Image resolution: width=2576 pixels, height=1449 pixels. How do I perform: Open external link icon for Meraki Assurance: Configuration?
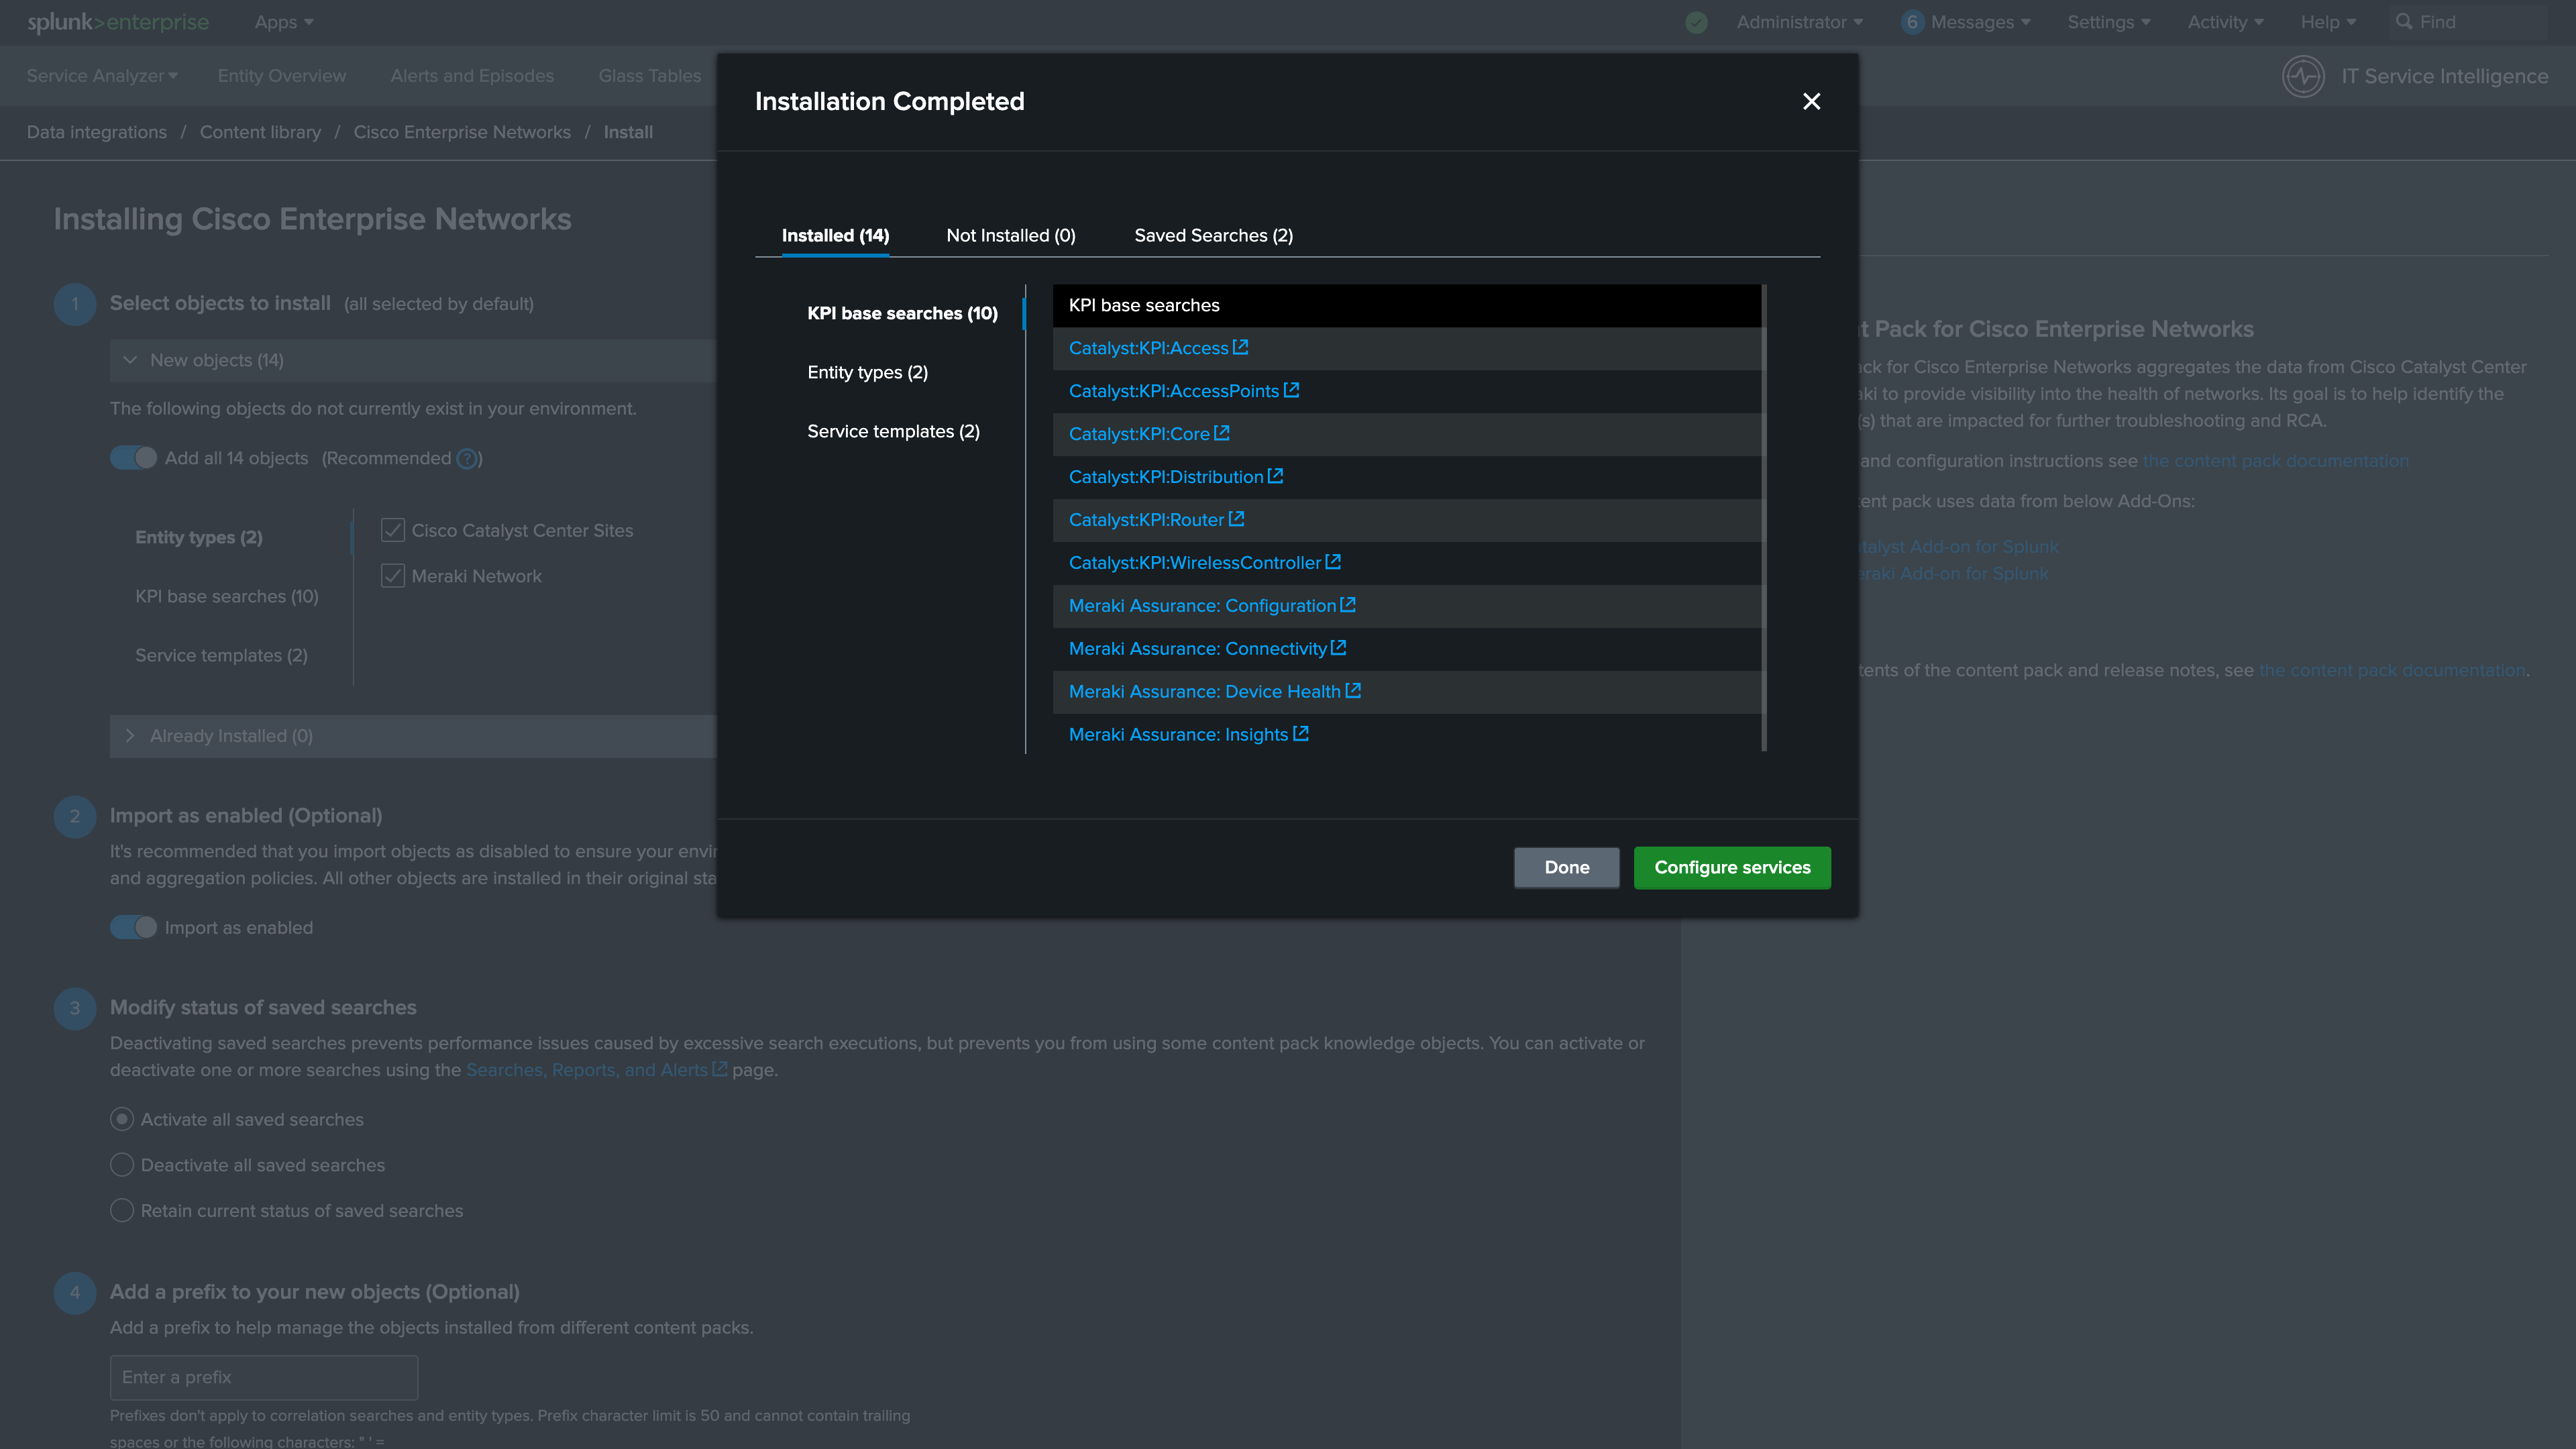[1349, 605]
